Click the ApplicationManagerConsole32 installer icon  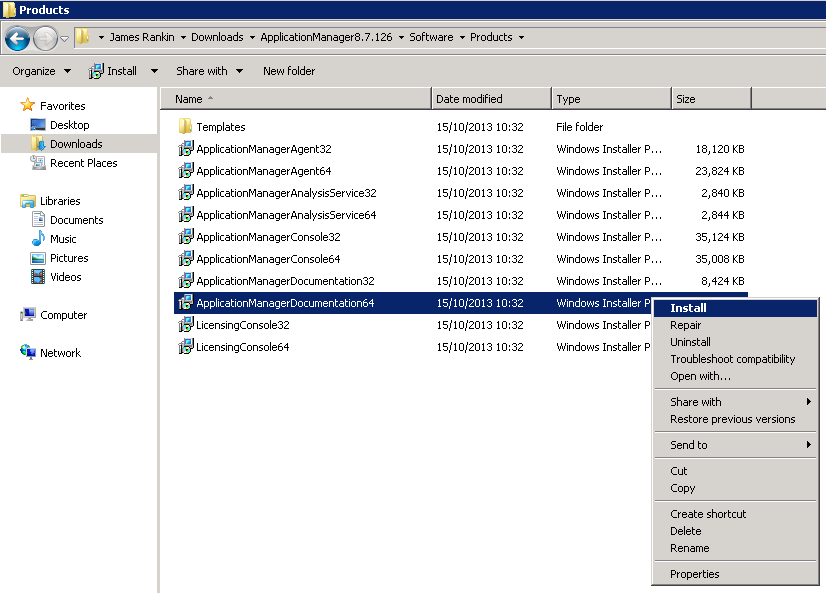pyautogui.click(x=185, y=237)
